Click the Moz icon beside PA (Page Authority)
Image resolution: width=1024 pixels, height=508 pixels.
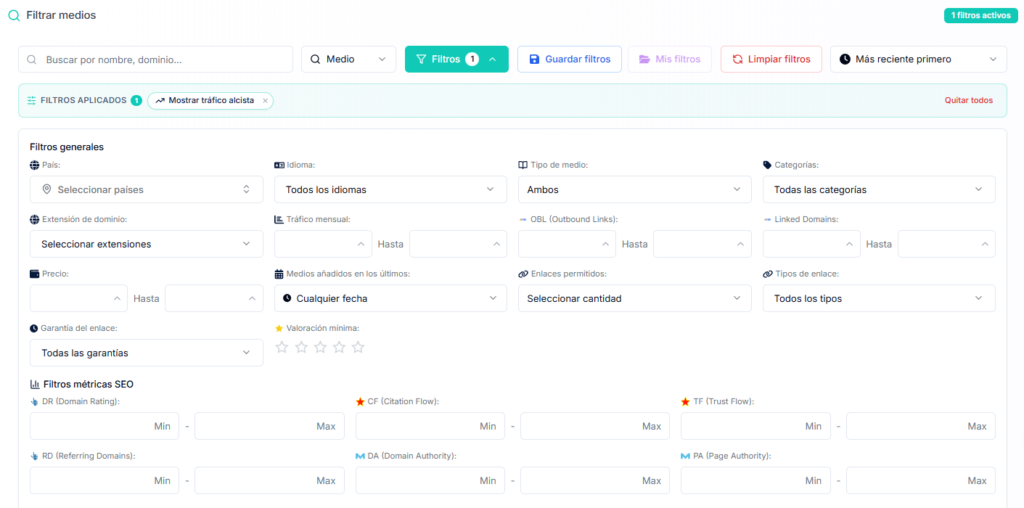(685, 456)
